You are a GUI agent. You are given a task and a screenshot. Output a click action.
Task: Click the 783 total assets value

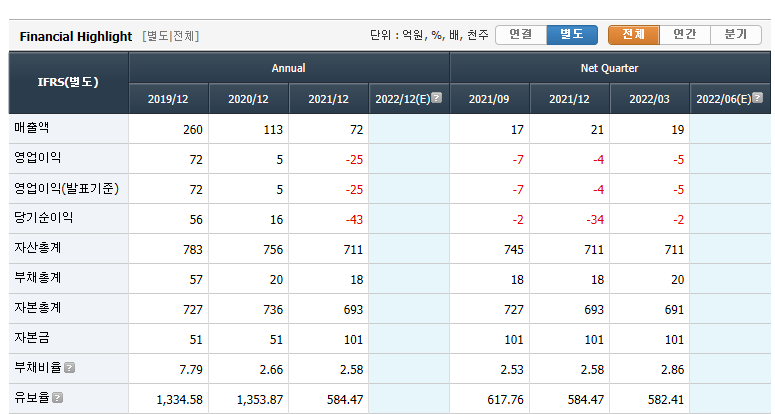tap(193, 250)
